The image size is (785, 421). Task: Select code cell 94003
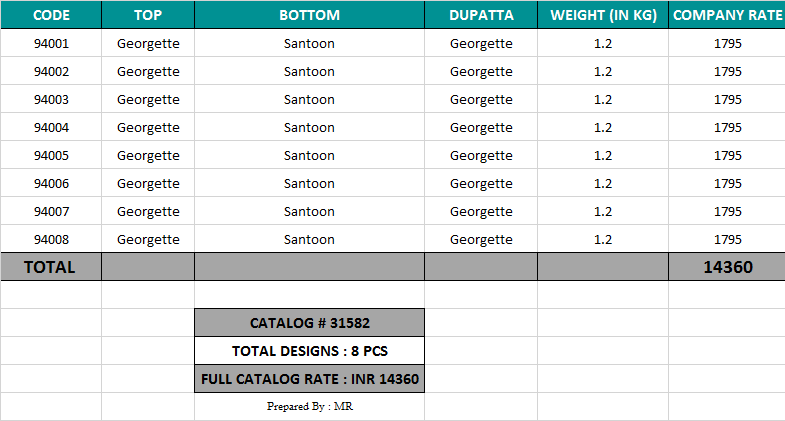[x=51, y=99]
